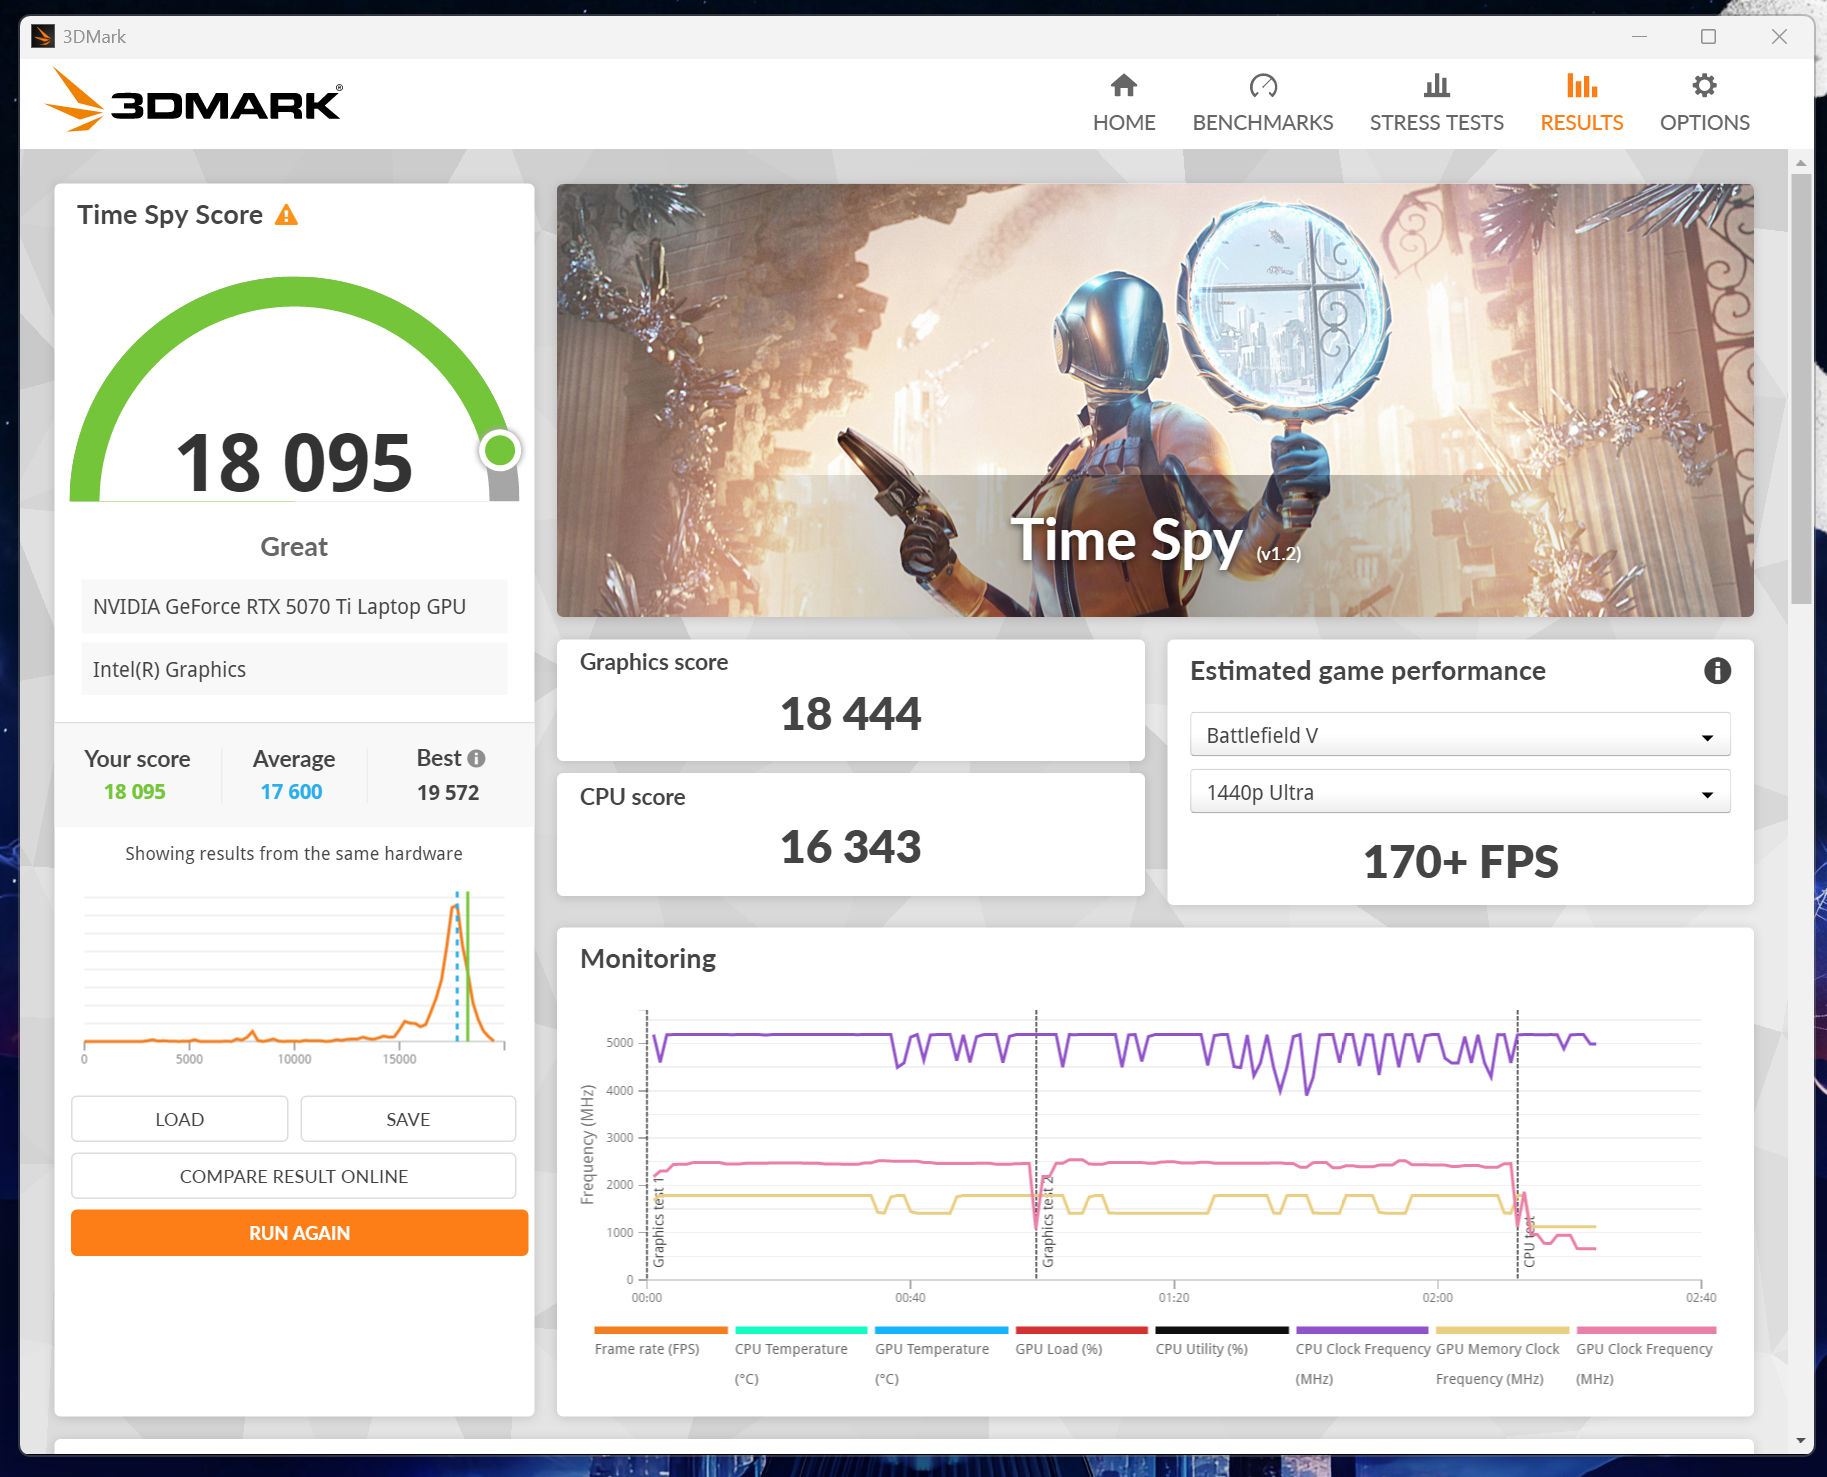Image resolution: width=1827 pixels, height=1477 pixels.
Task: Switch to the BENCHMARKS label
Action: [x=1263, y=122]
